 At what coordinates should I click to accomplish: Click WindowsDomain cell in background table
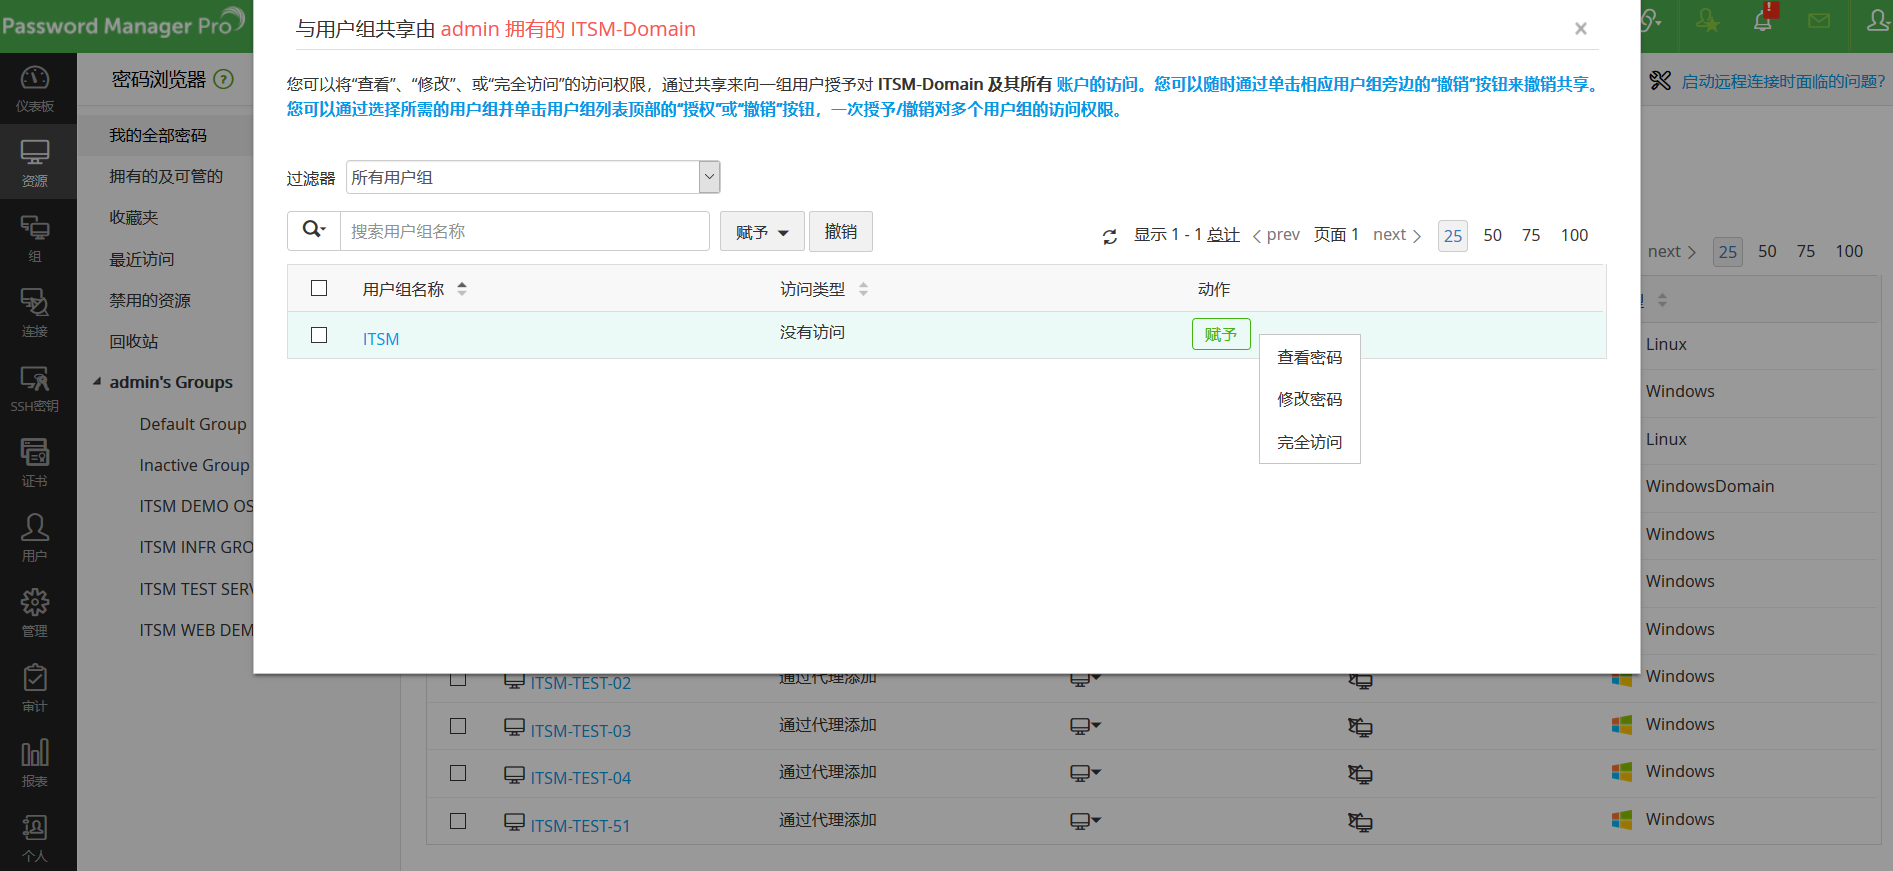point(1710,486)
